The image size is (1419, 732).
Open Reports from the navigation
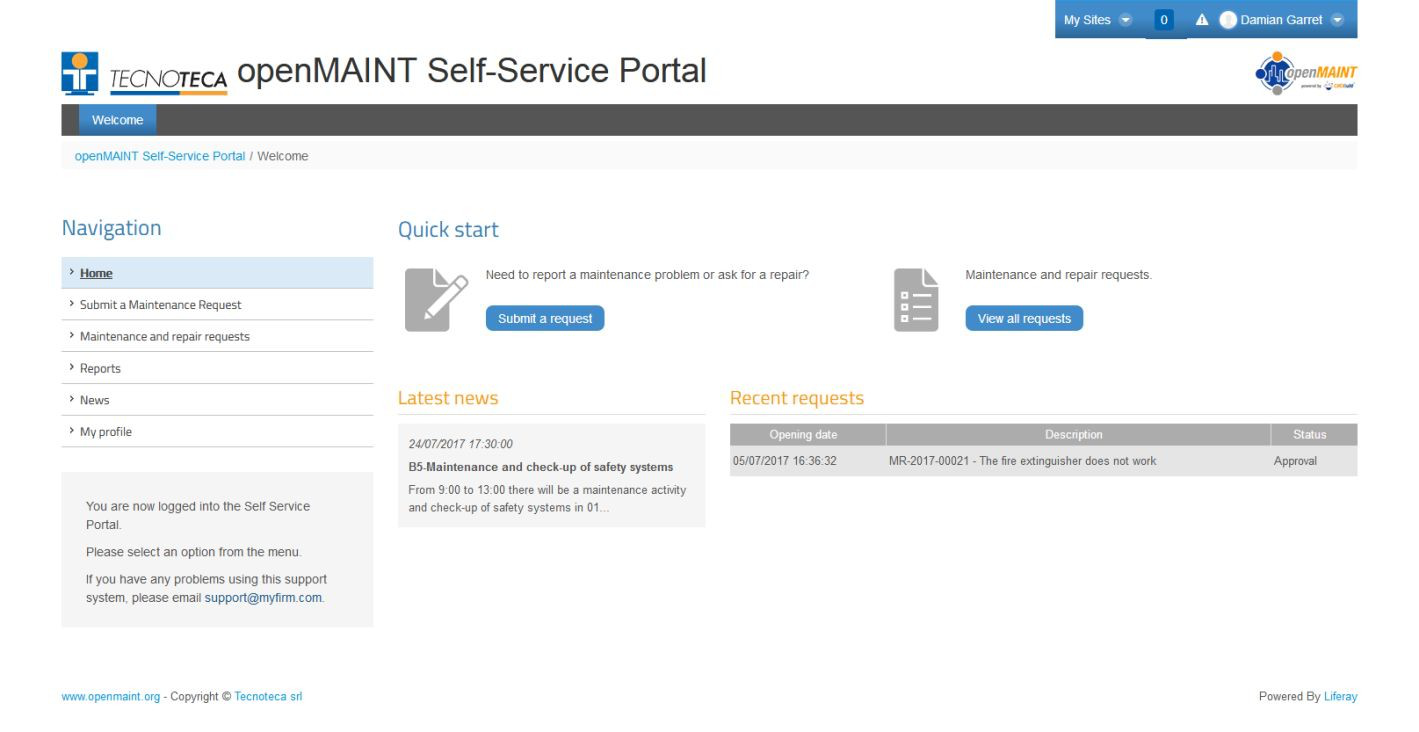pos(100,369)
